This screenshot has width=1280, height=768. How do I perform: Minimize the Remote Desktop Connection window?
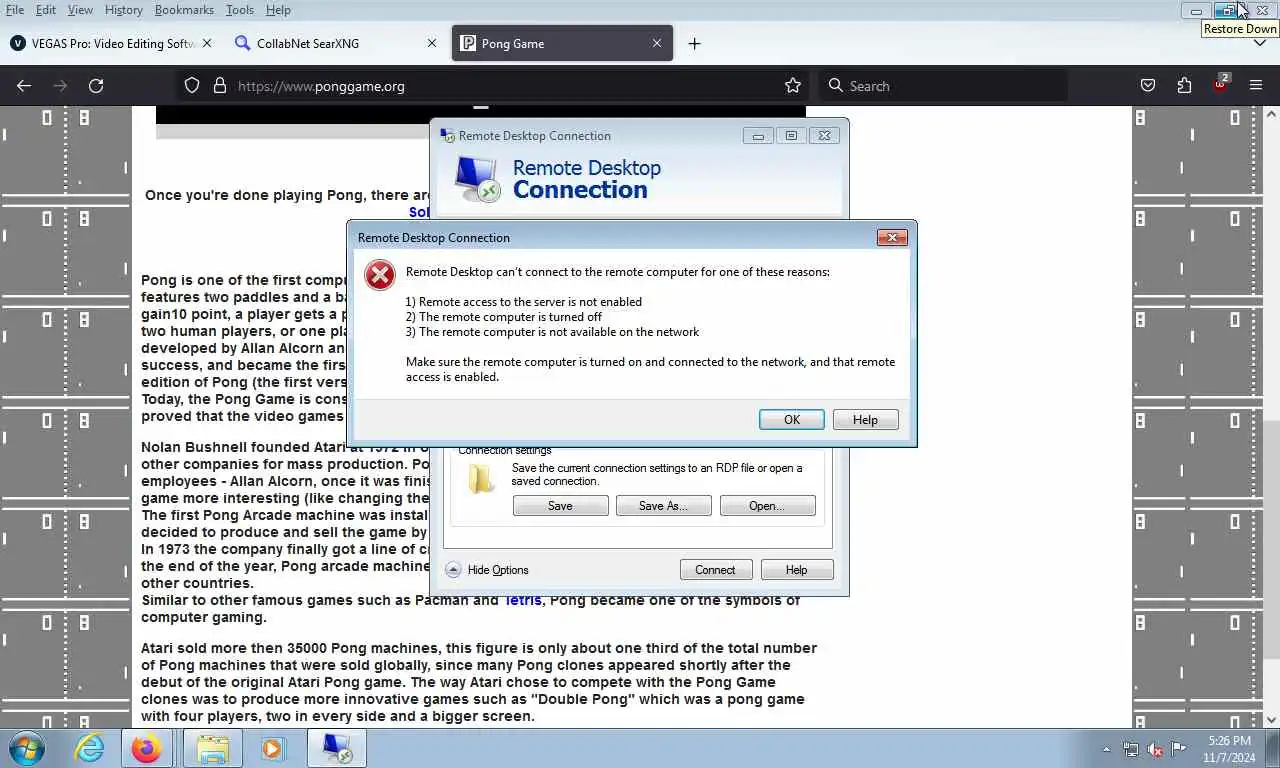[758, 136]
